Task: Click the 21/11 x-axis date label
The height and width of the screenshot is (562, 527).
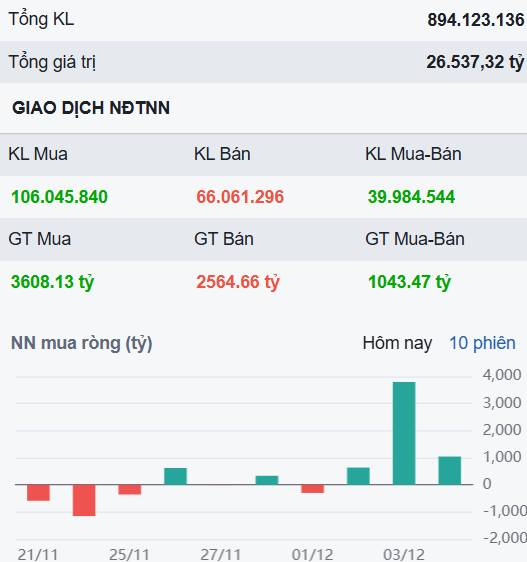Action: [x=38, y=555]
